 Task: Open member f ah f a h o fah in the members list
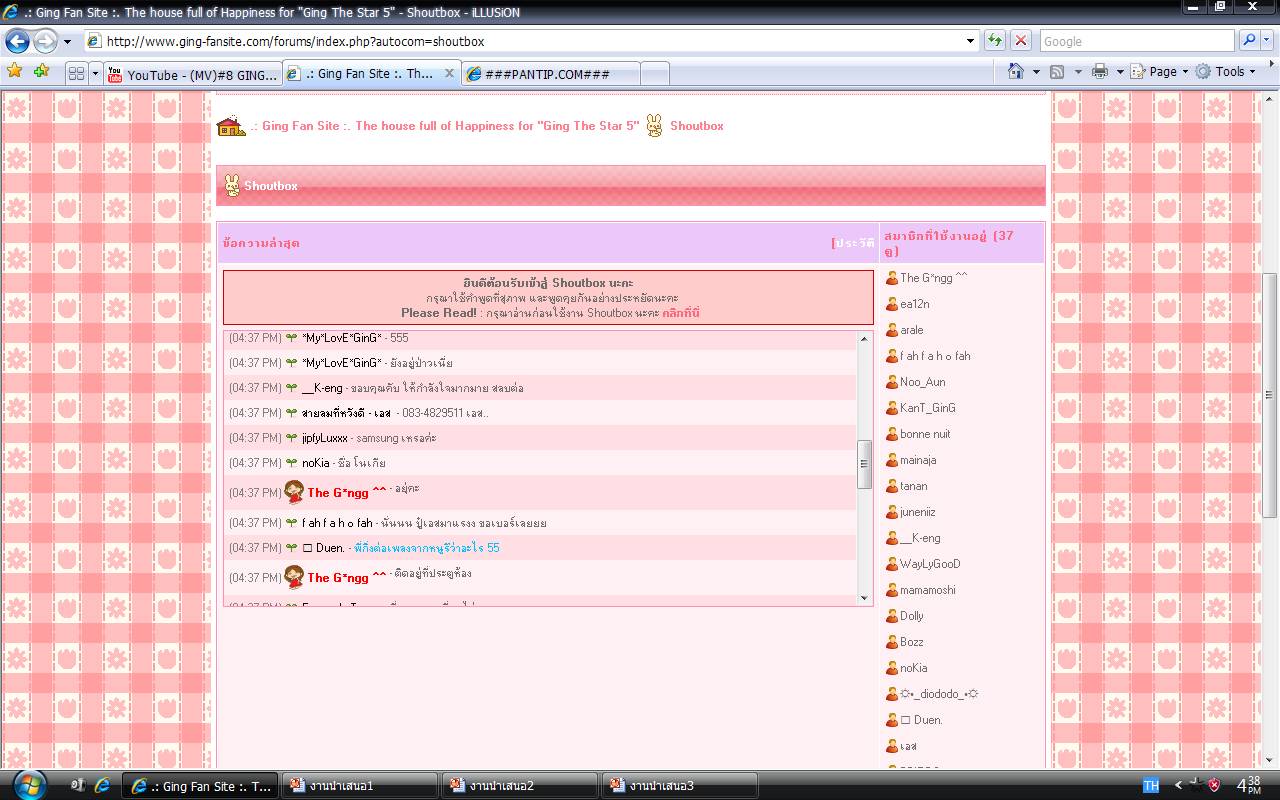click(935, 356)
